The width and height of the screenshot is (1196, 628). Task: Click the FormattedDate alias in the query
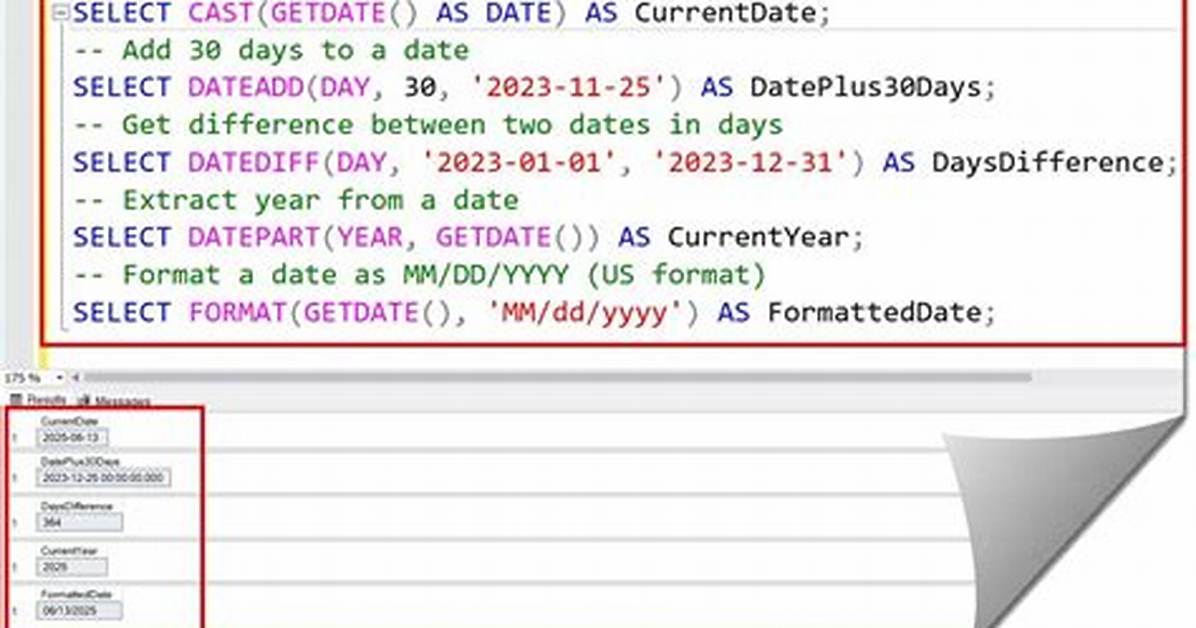click(873, 312)
